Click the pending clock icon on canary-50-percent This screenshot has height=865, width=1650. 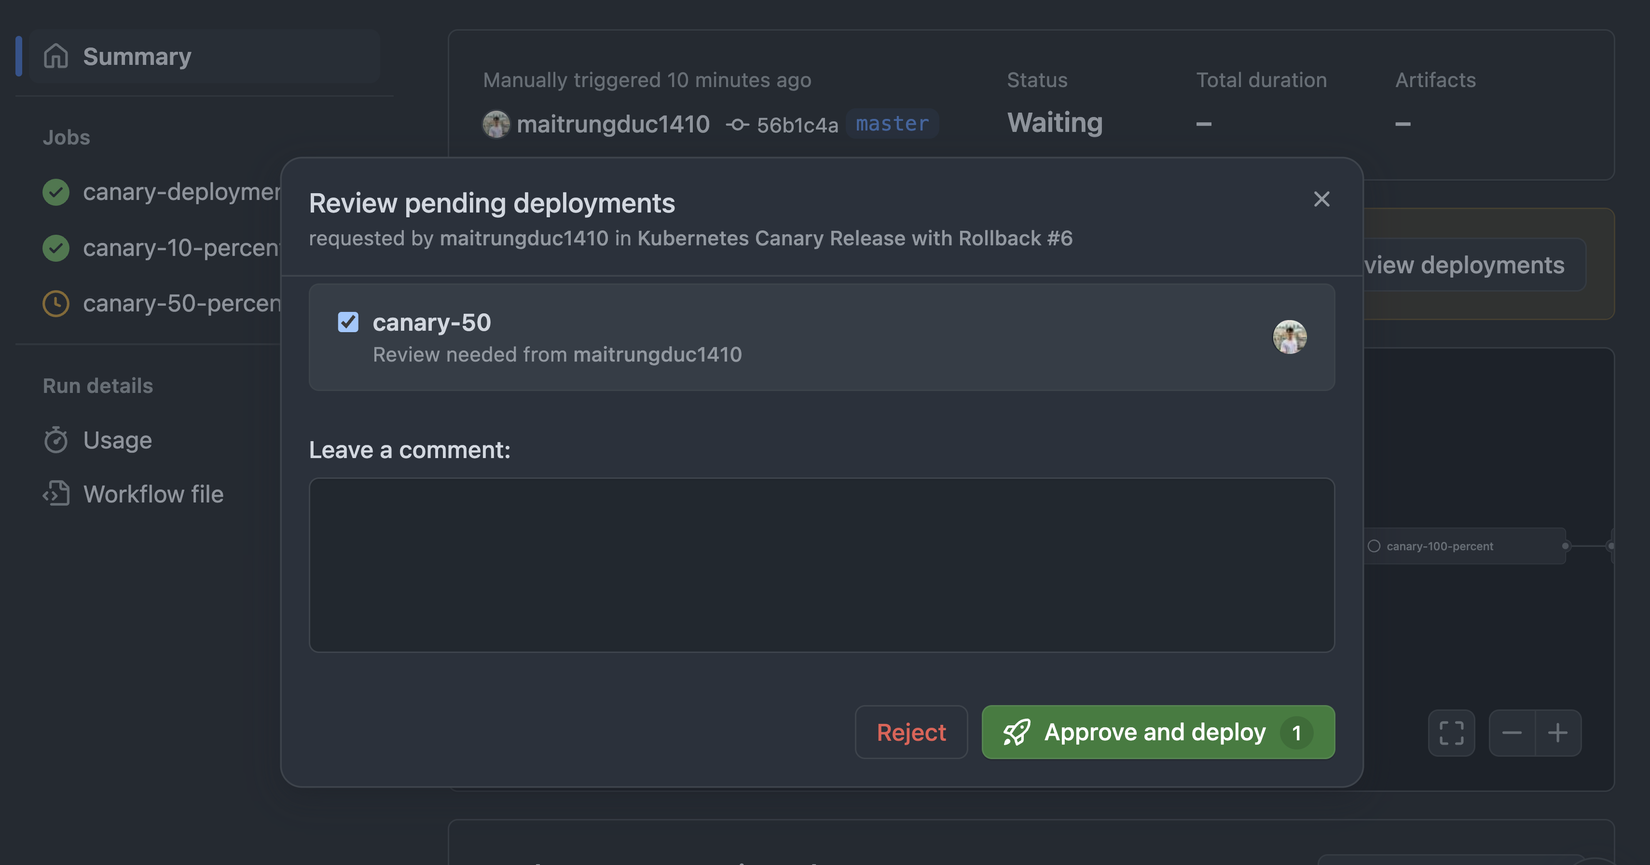(56, 303)
